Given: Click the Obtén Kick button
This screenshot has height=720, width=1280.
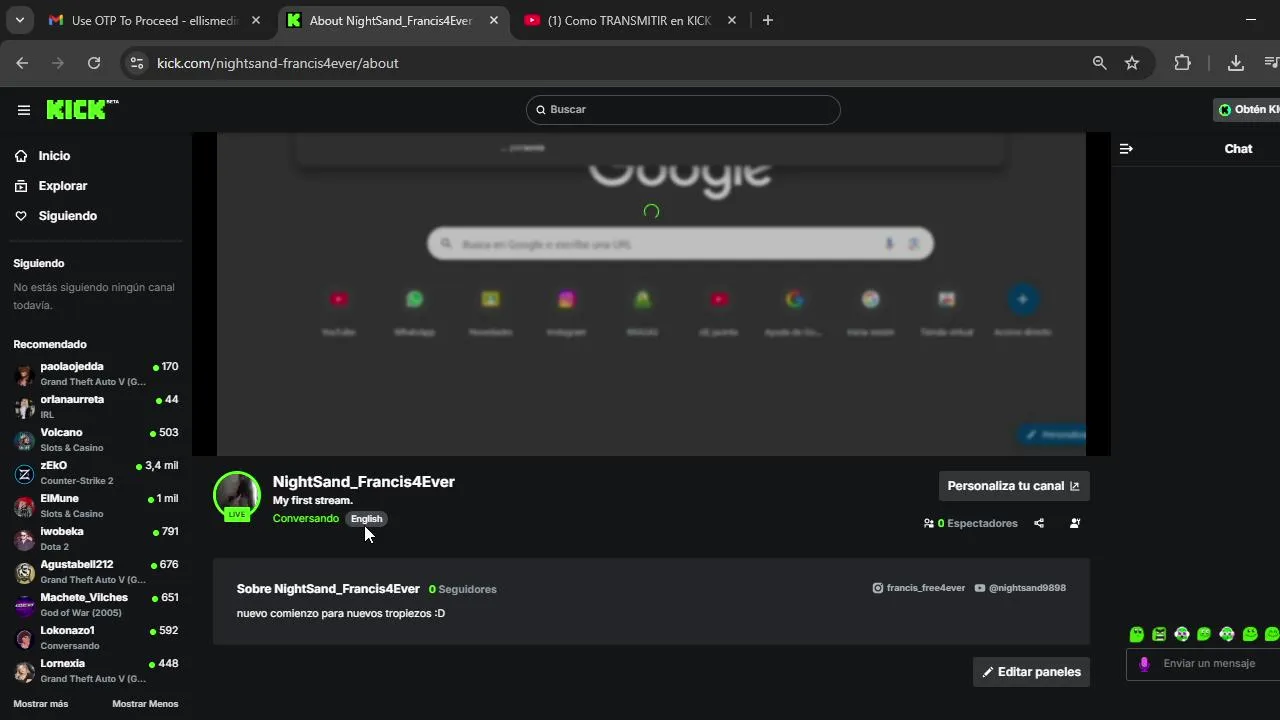Looking at the screenshot, I should click(1247, 110).
